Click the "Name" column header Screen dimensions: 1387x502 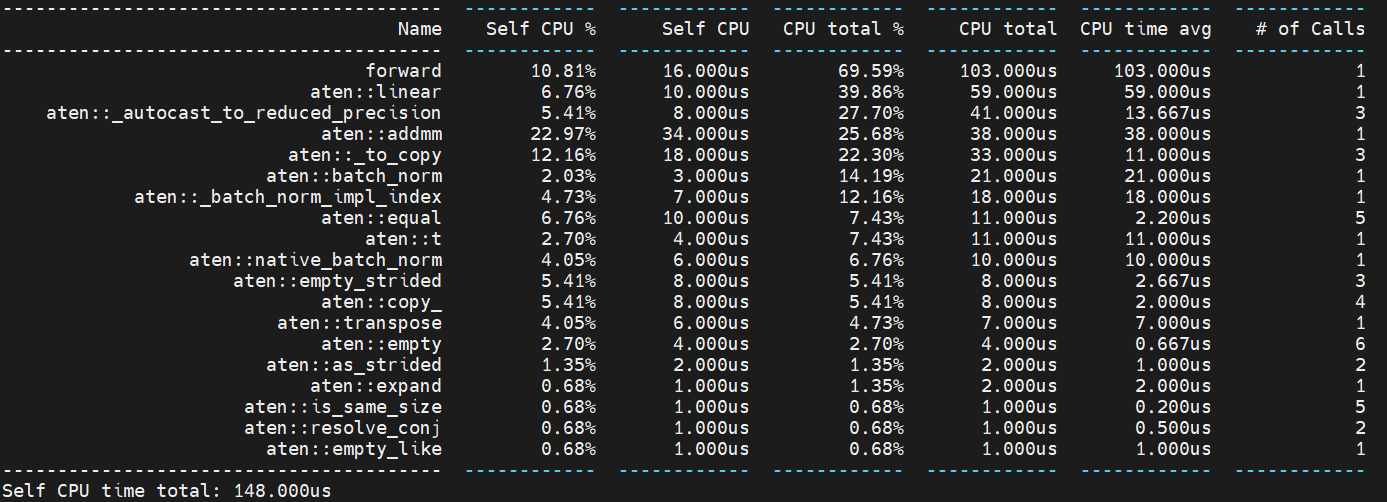(419, 29)
